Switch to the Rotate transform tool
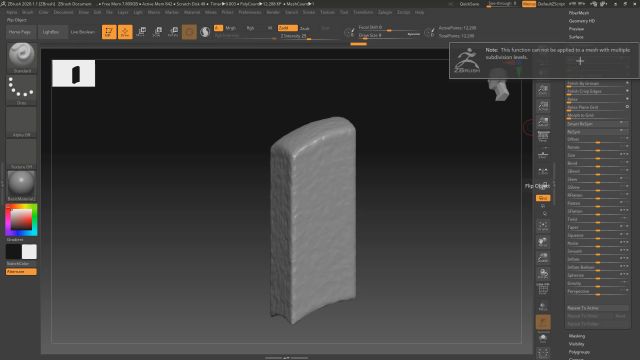Screen dimensions: 640x360 coord(173,32)
